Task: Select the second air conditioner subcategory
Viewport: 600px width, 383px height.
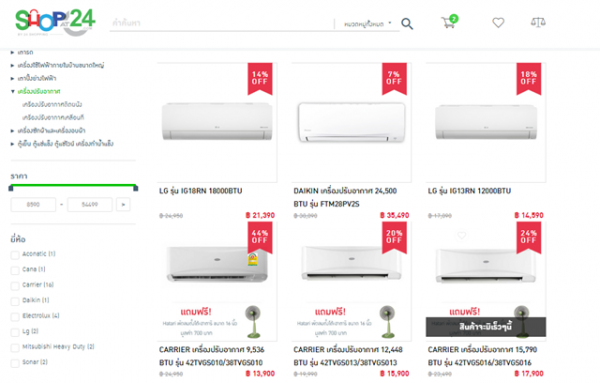Action: (53, 117)
